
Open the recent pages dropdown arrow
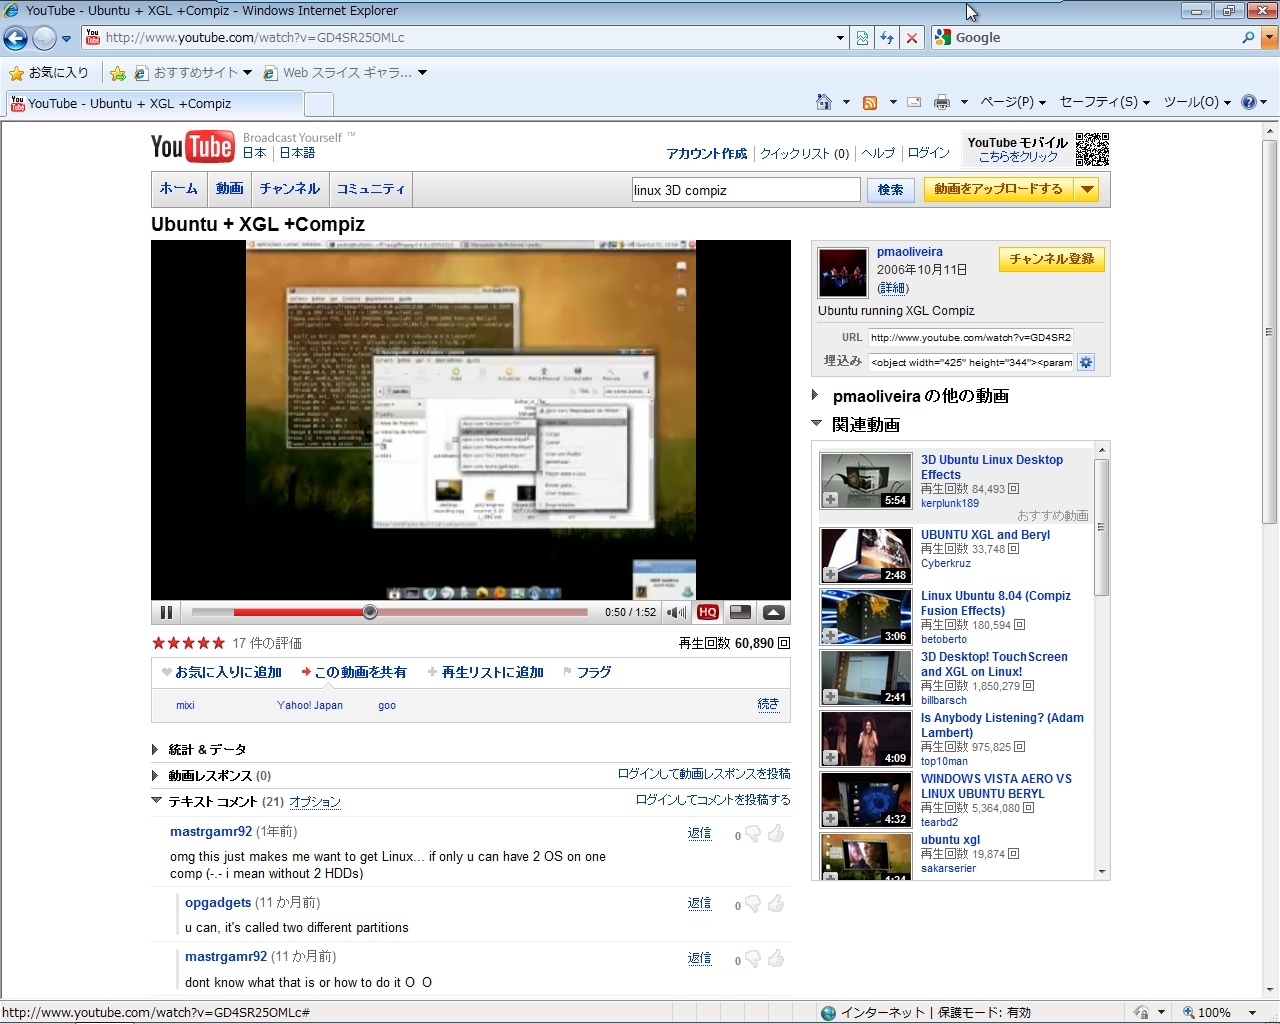[x=66, y=39]
